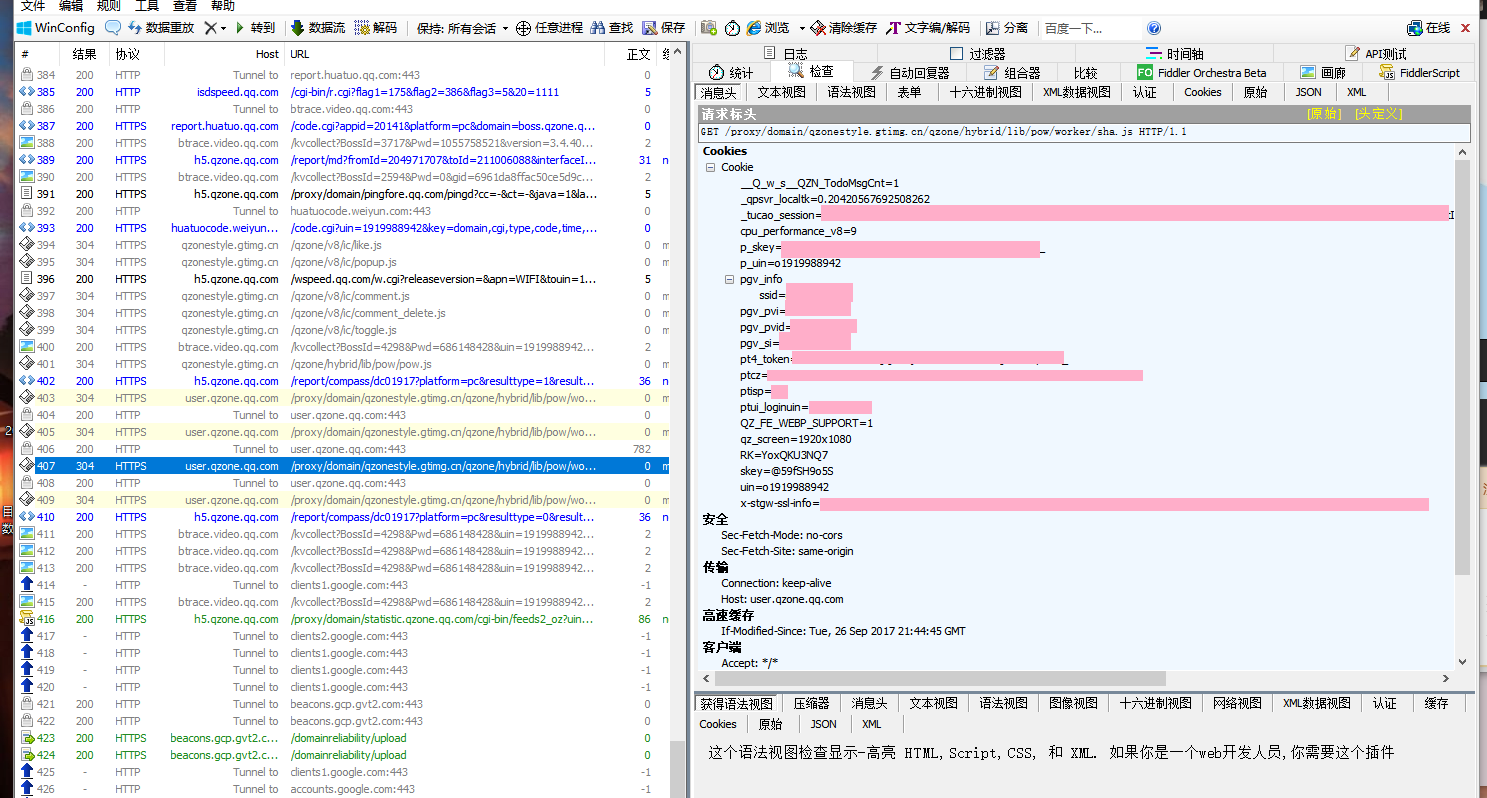
Task: Click the 百度一下 search input field
Action: point(1088,28)
